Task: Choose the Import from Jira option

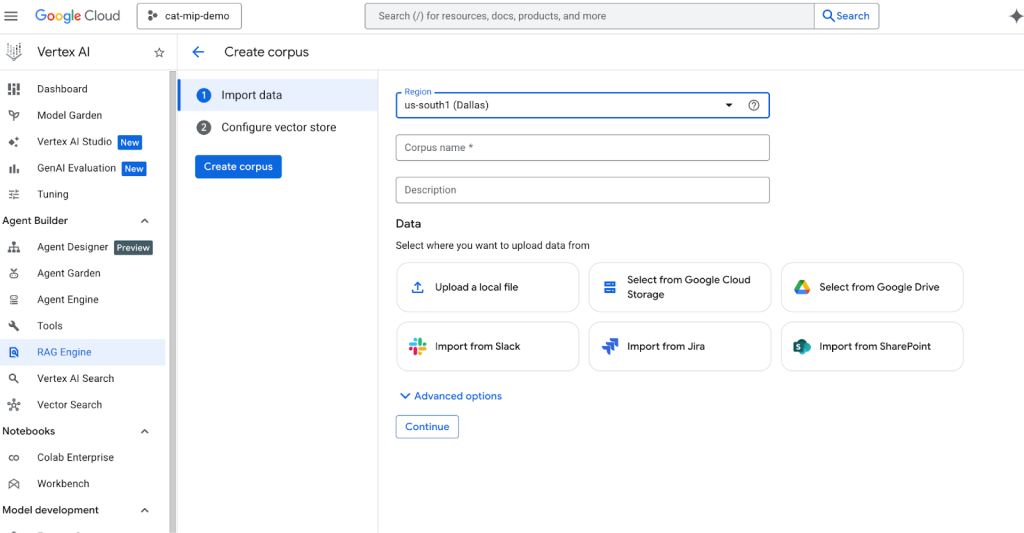Action: (679, 347)
